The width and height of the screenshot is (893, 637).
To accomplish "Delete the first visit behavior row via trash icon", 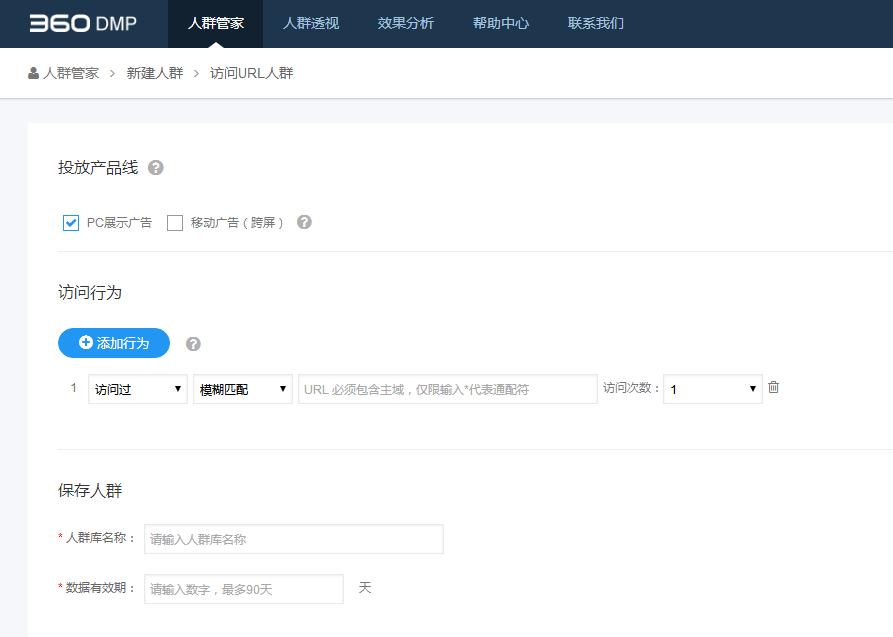I will pos(774,387).
